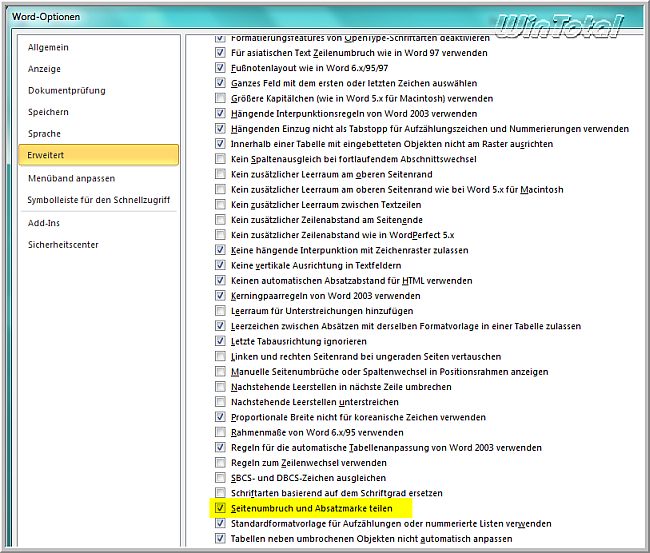Select the Erweitert category
650x553 pixels.
(x=99, y=155)
